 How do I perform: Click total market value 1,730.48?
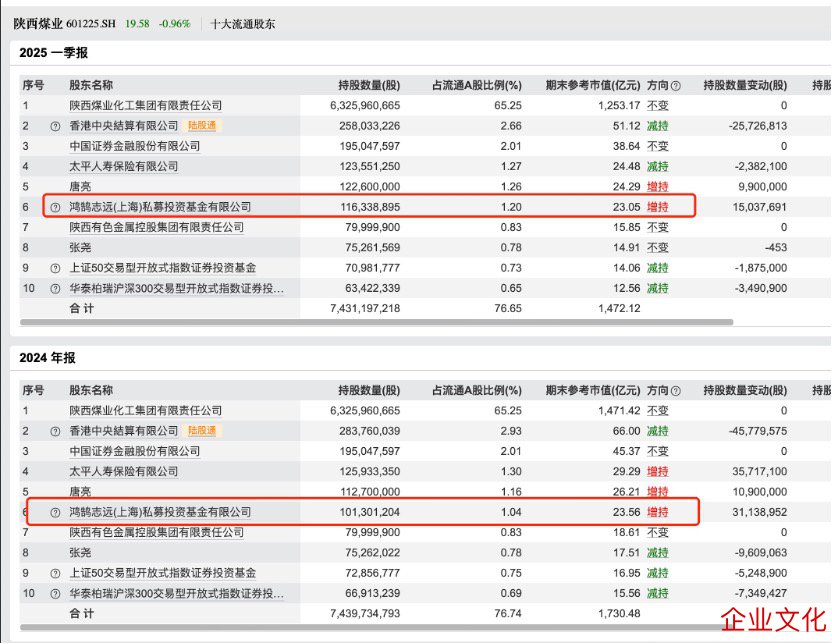(x=619, y=614)
